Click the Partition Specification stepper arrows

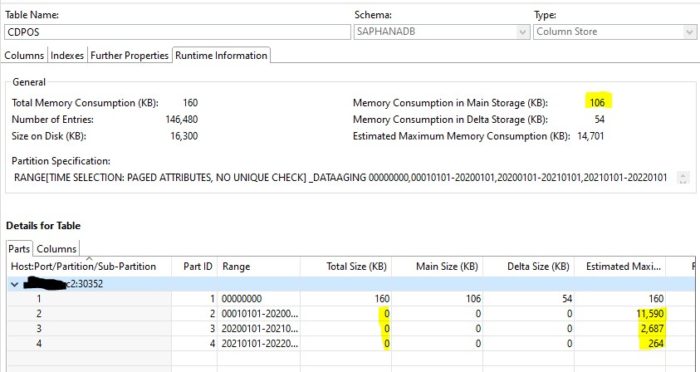tap(683, 178)
